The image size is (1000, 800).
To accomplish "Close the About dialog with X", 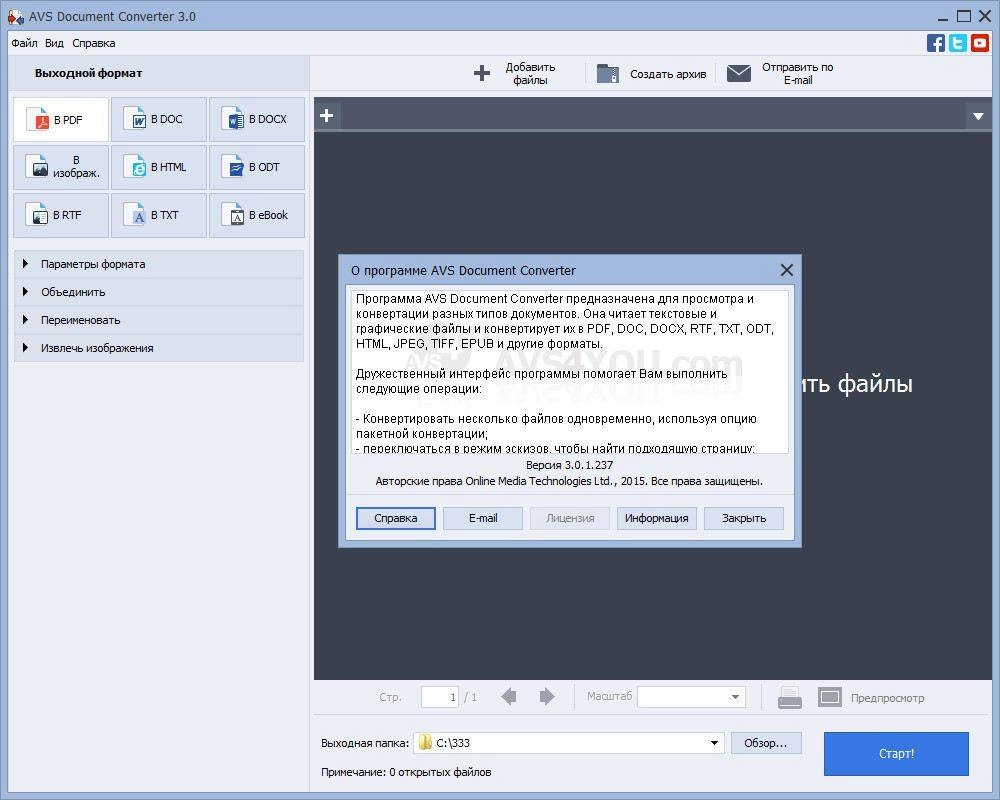I will pos(787,270).
